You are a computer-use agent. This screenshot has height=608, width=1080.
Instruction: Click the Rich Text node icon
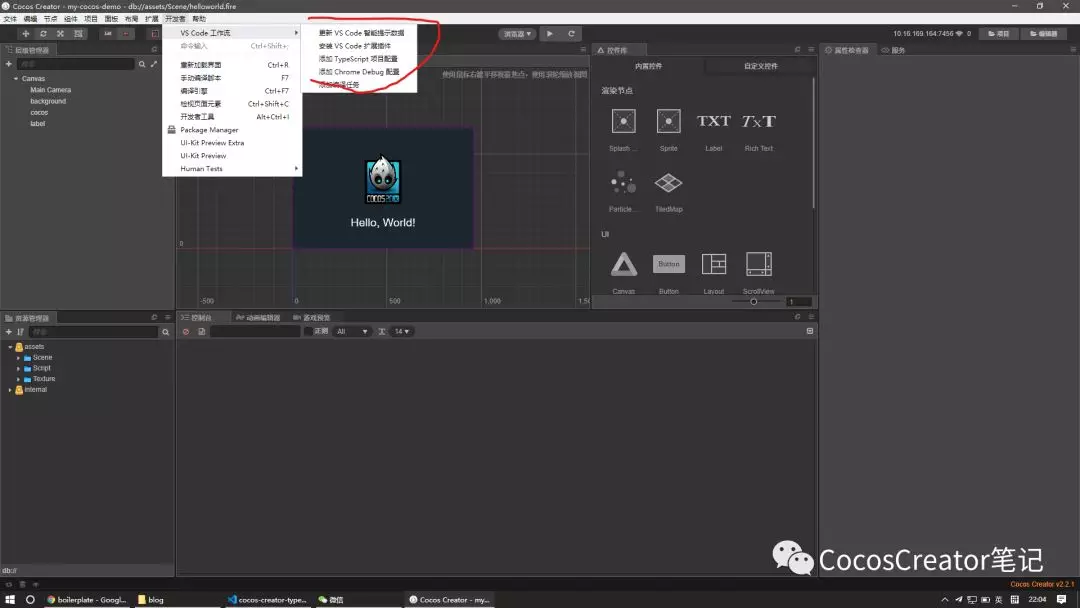[758, 121]
